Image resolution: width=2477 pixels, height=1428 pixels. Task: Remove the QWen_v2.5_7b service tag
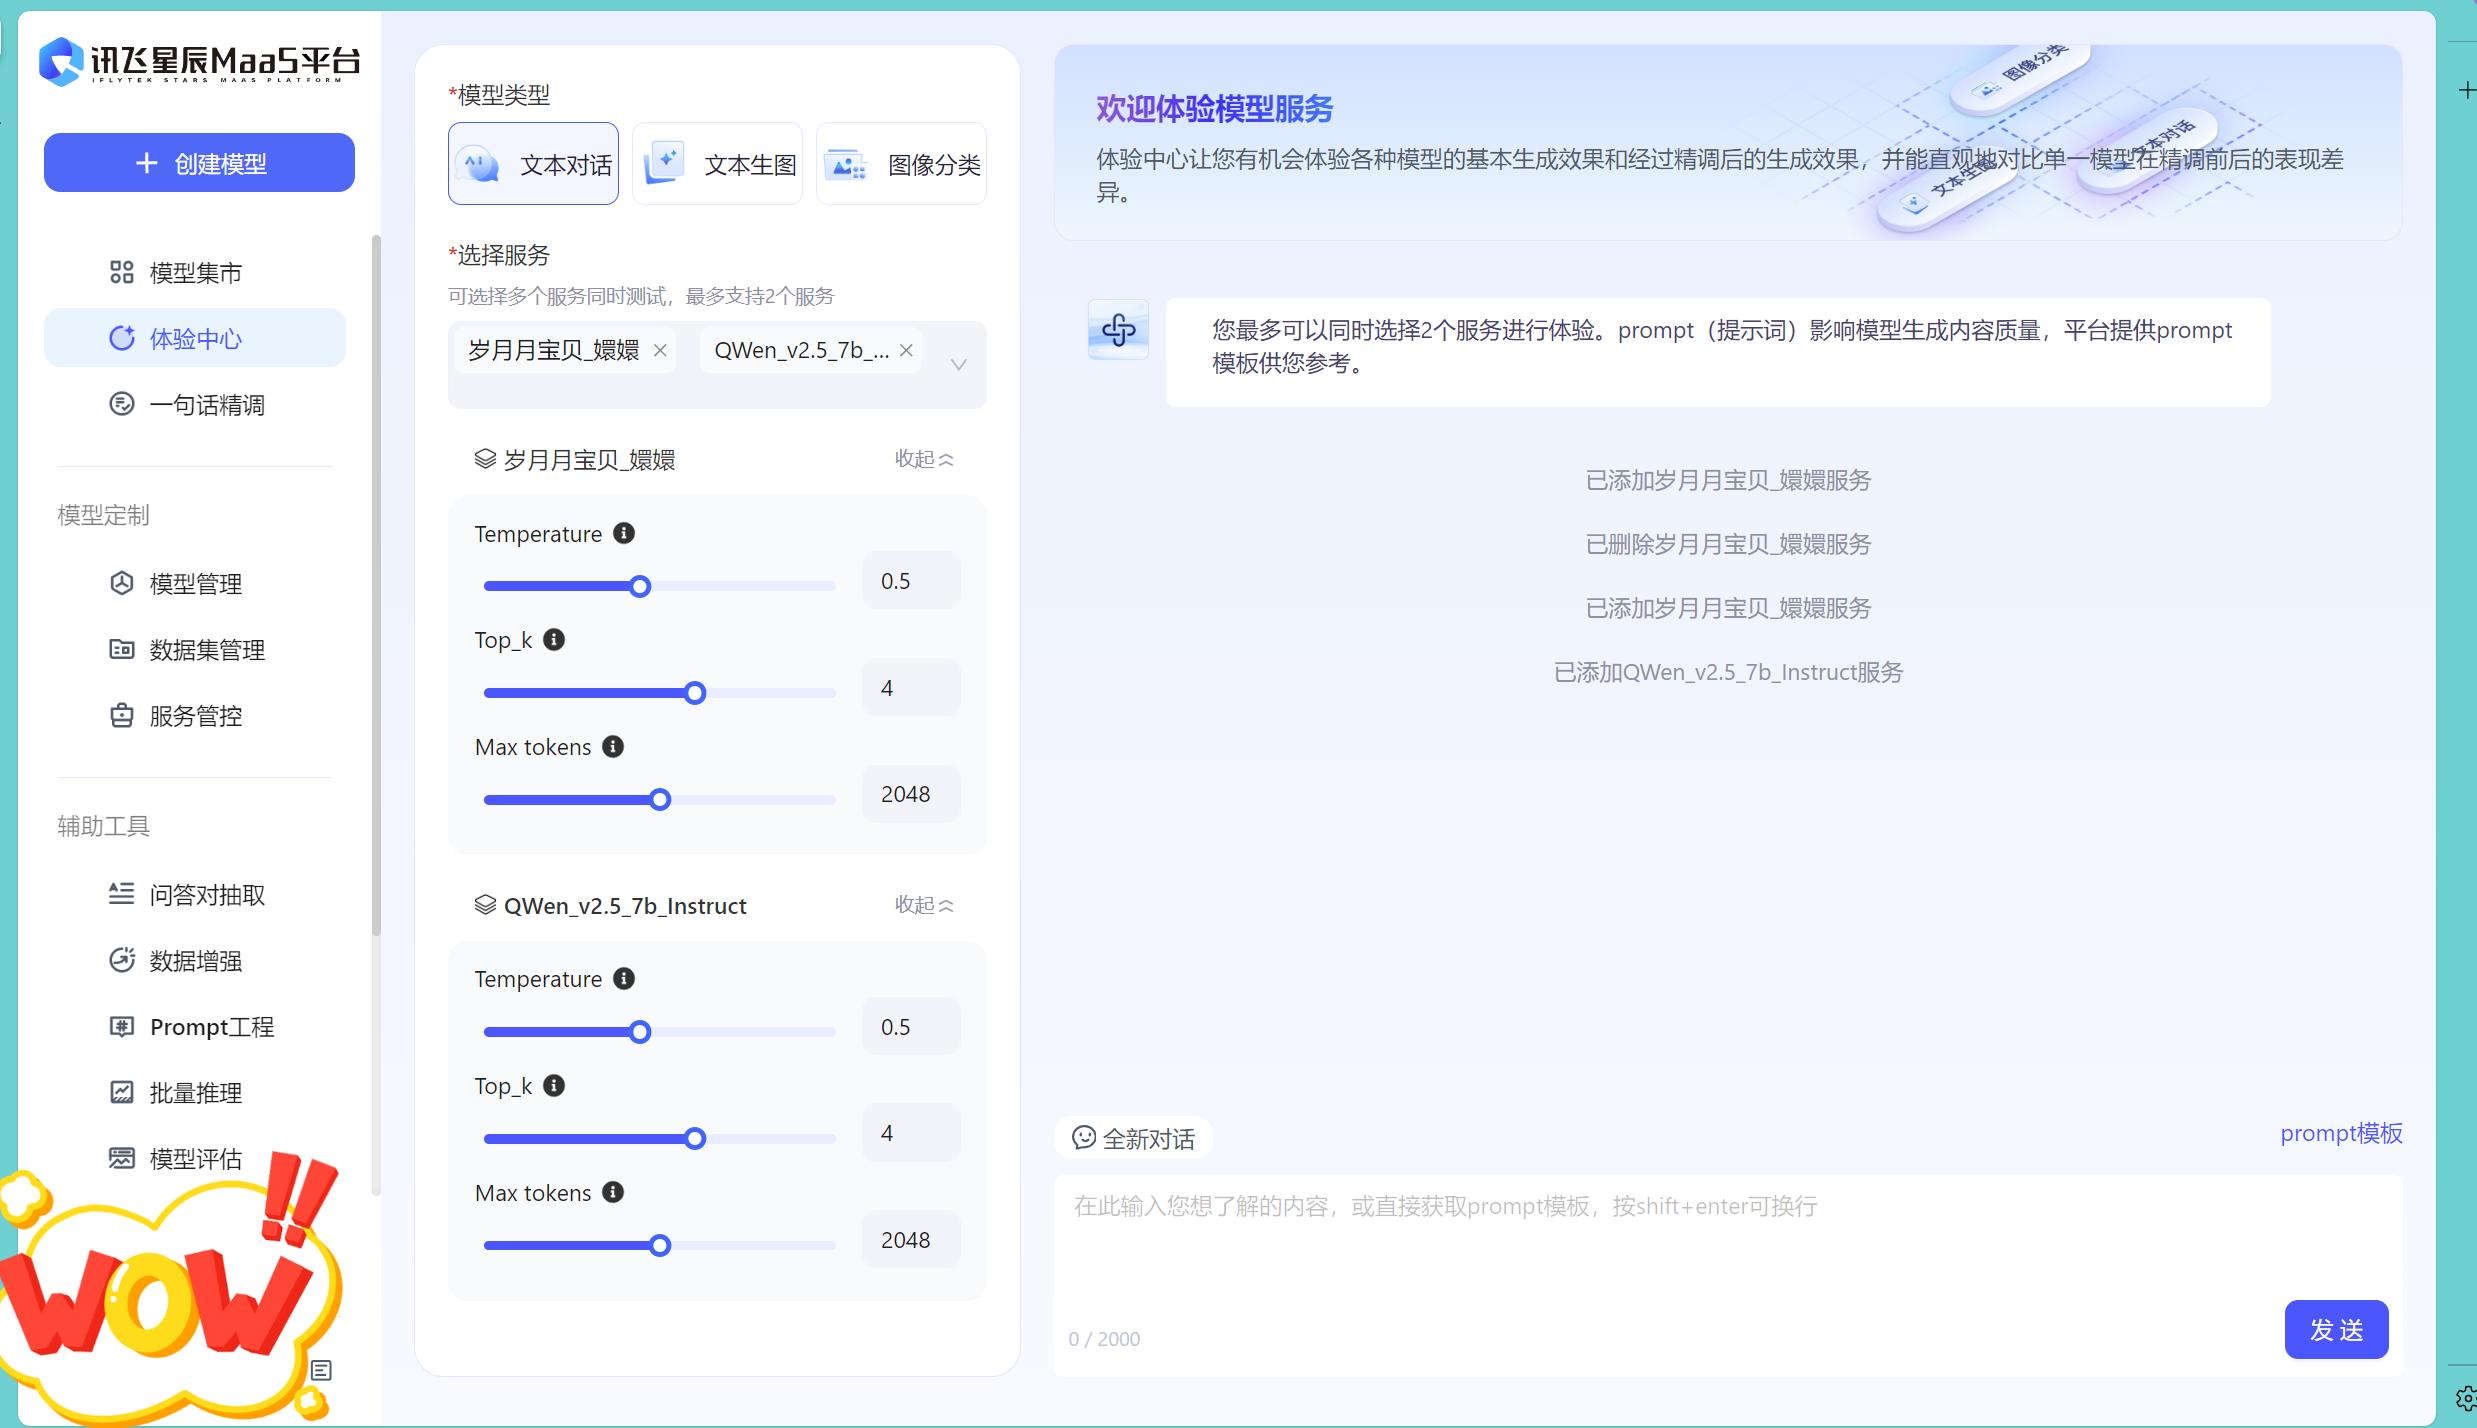(x=906, y=350)
